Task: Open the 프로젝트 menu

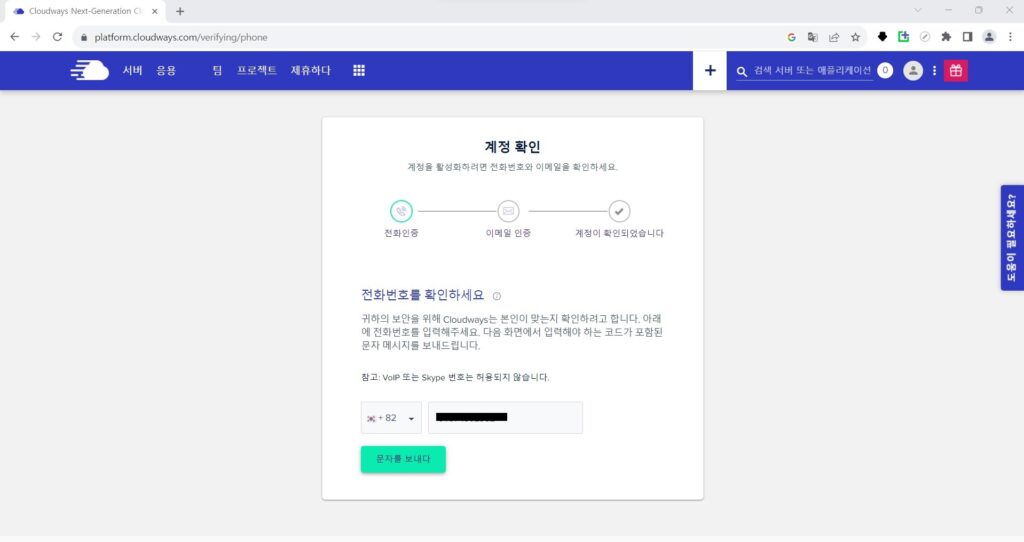Action: [x=257, y=71]
